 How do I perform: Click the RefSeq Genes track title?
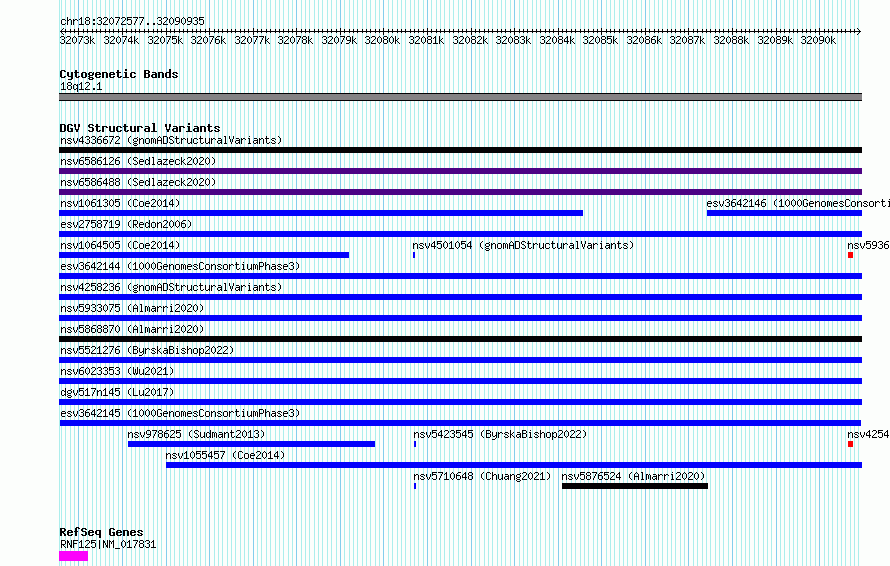(101, 532)
